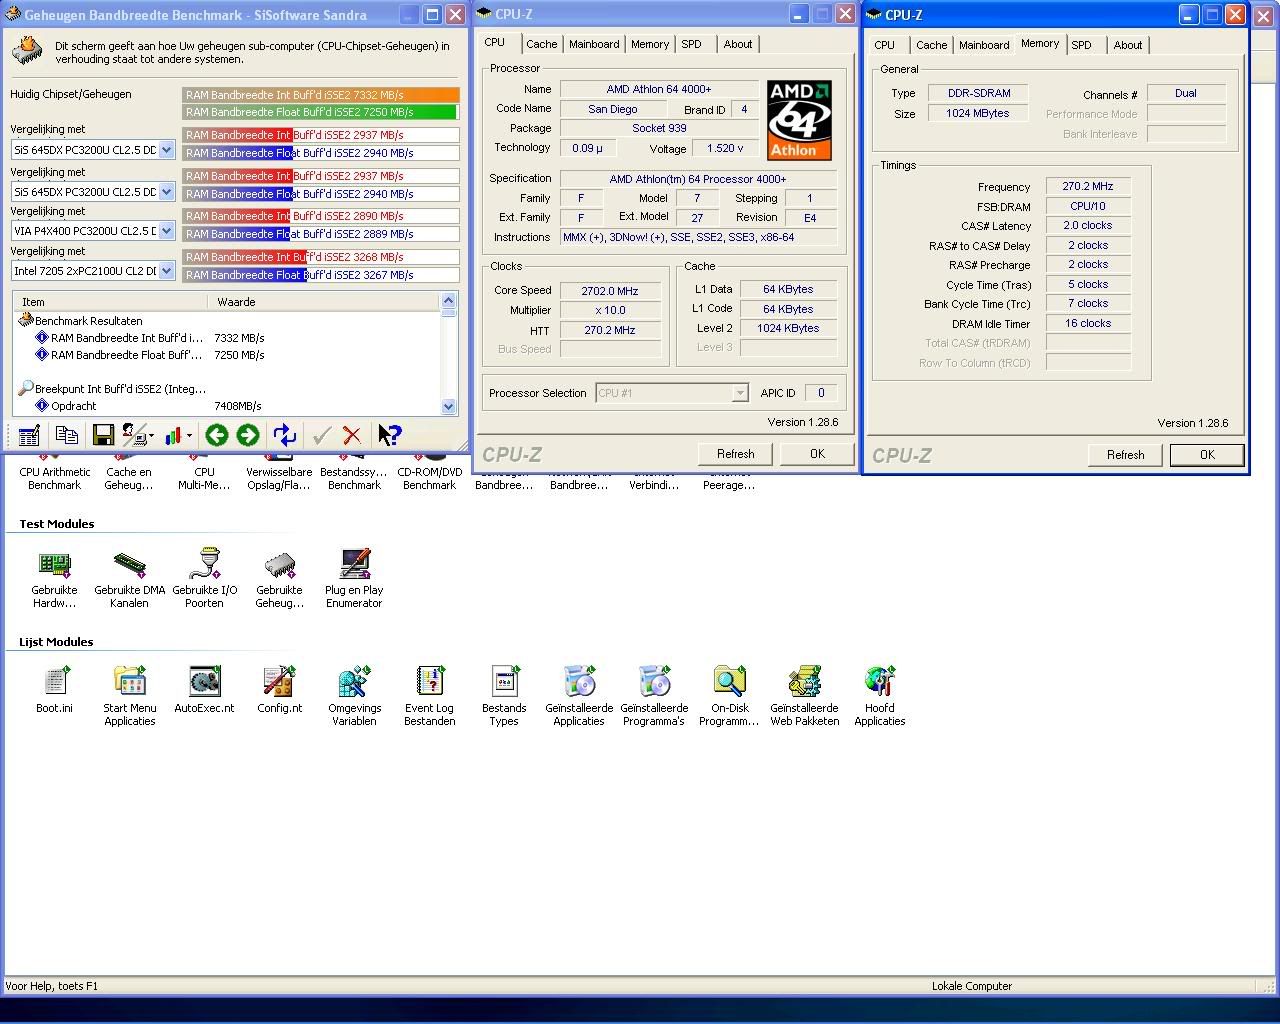Open the Intel 7205 comparison dropdown
1280x1024 pixels.
pyautogui.click(x=166, y=271)
